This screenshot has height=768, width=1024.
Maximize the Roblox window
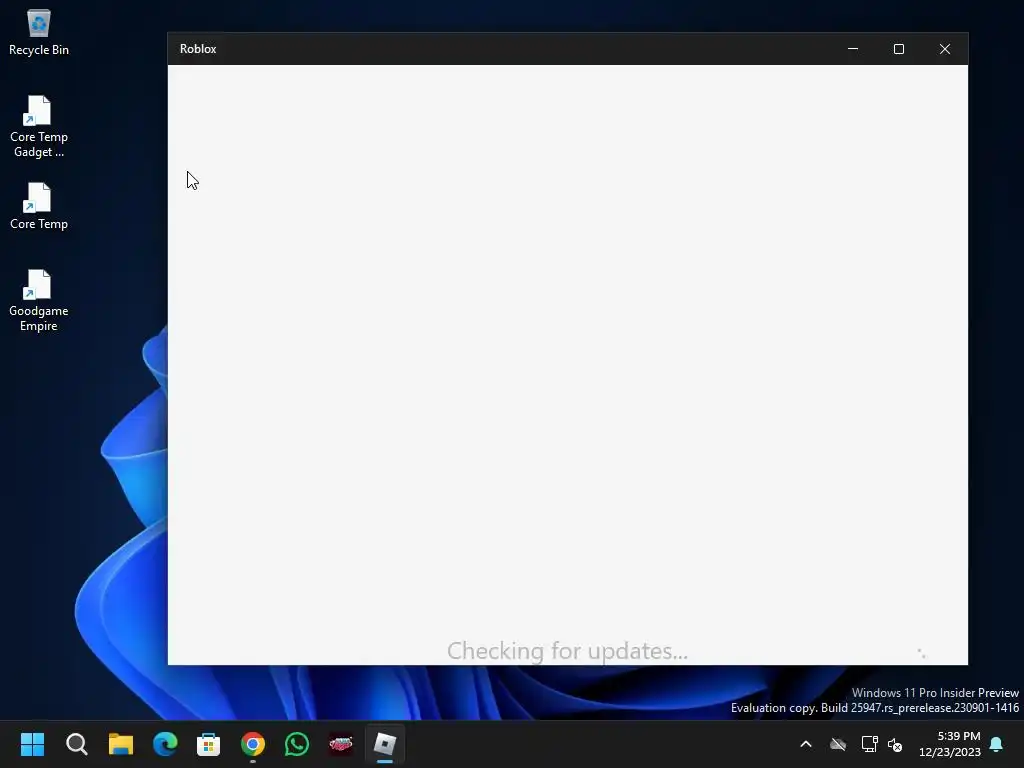point(899,49)
